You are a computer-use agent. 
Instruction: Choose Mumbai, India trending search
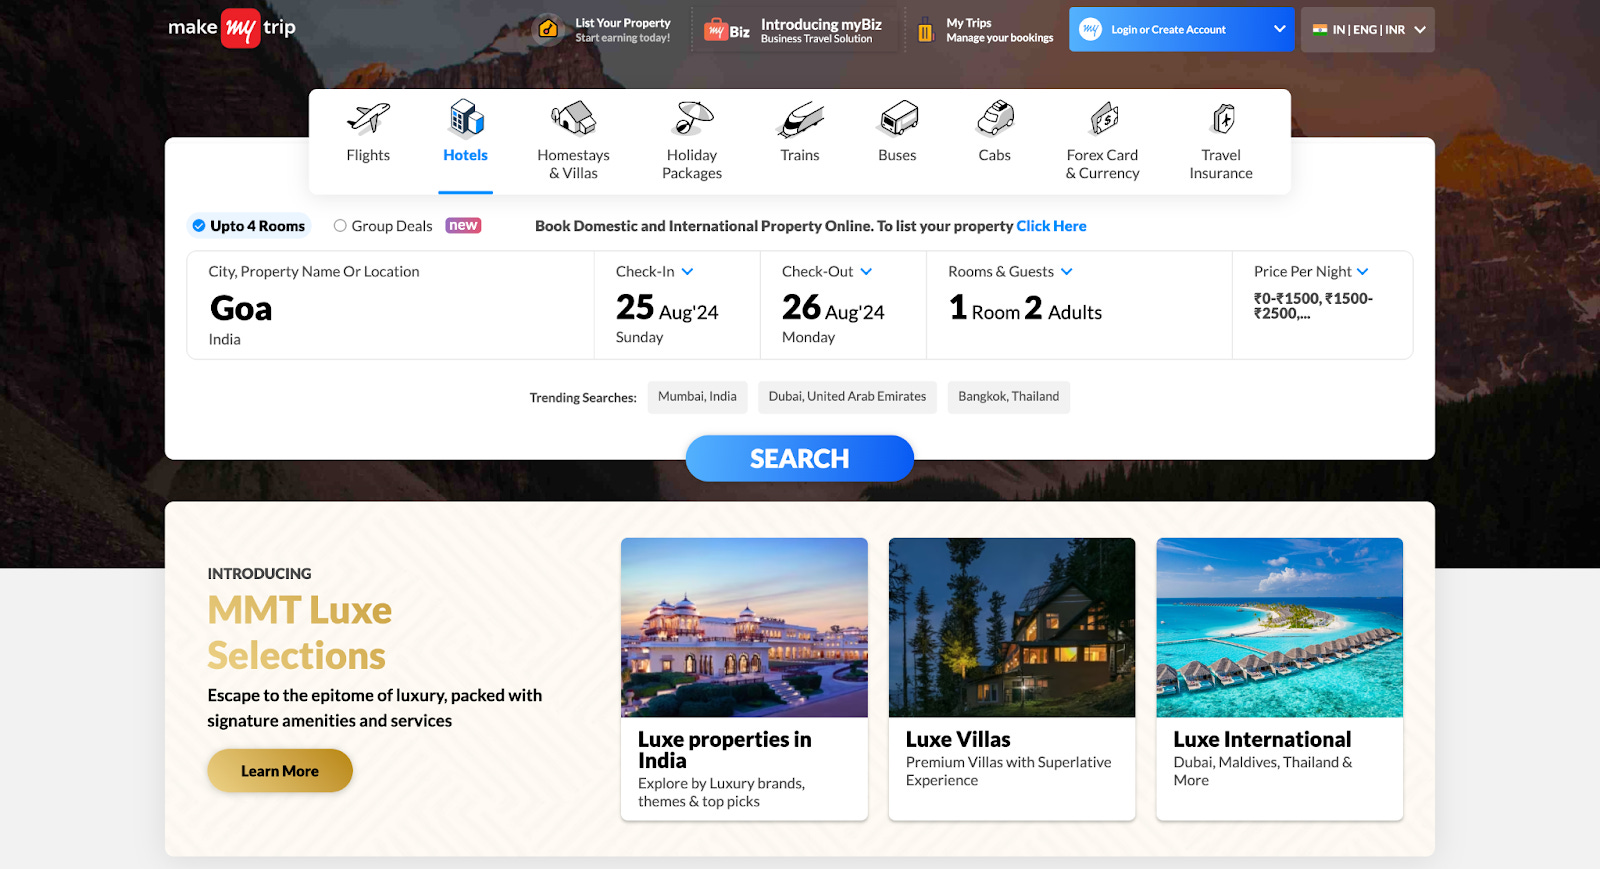coord(697,397)
